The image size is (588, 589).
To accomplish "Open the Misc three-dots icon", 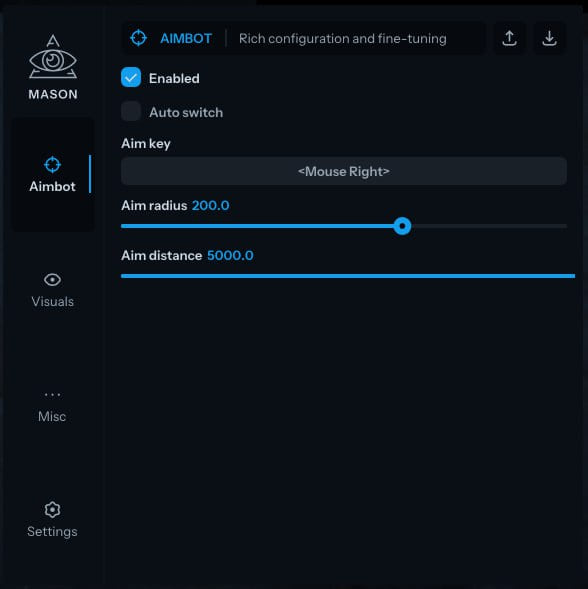I will 52,394.
